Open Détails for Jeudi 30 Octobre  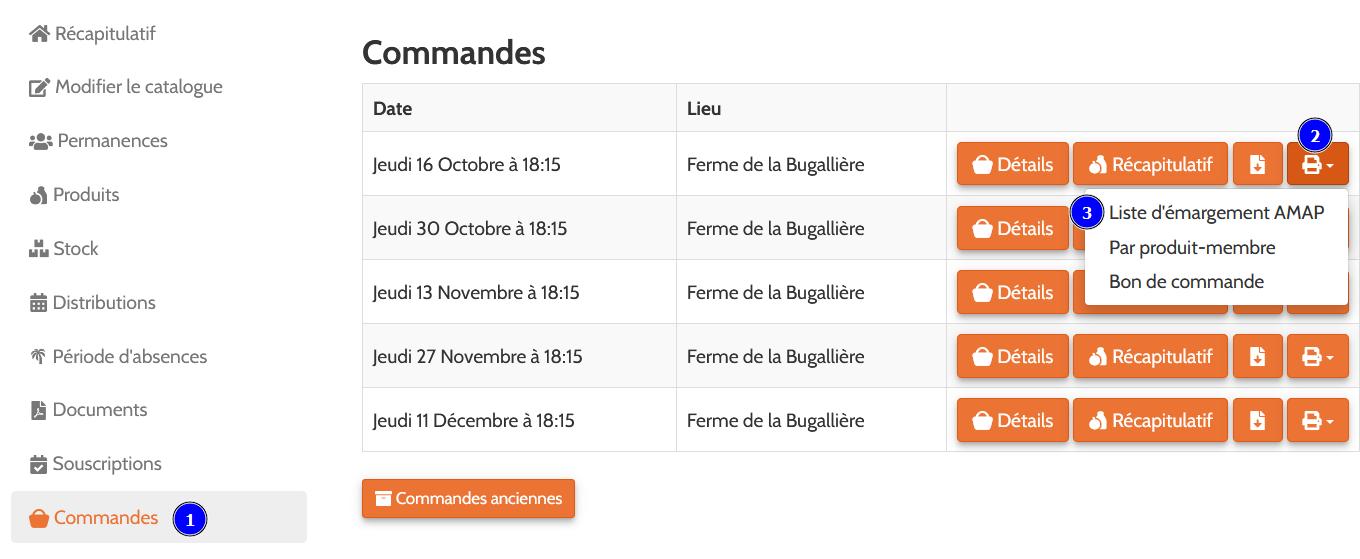pyautogui.click(x=1012, y=228)
